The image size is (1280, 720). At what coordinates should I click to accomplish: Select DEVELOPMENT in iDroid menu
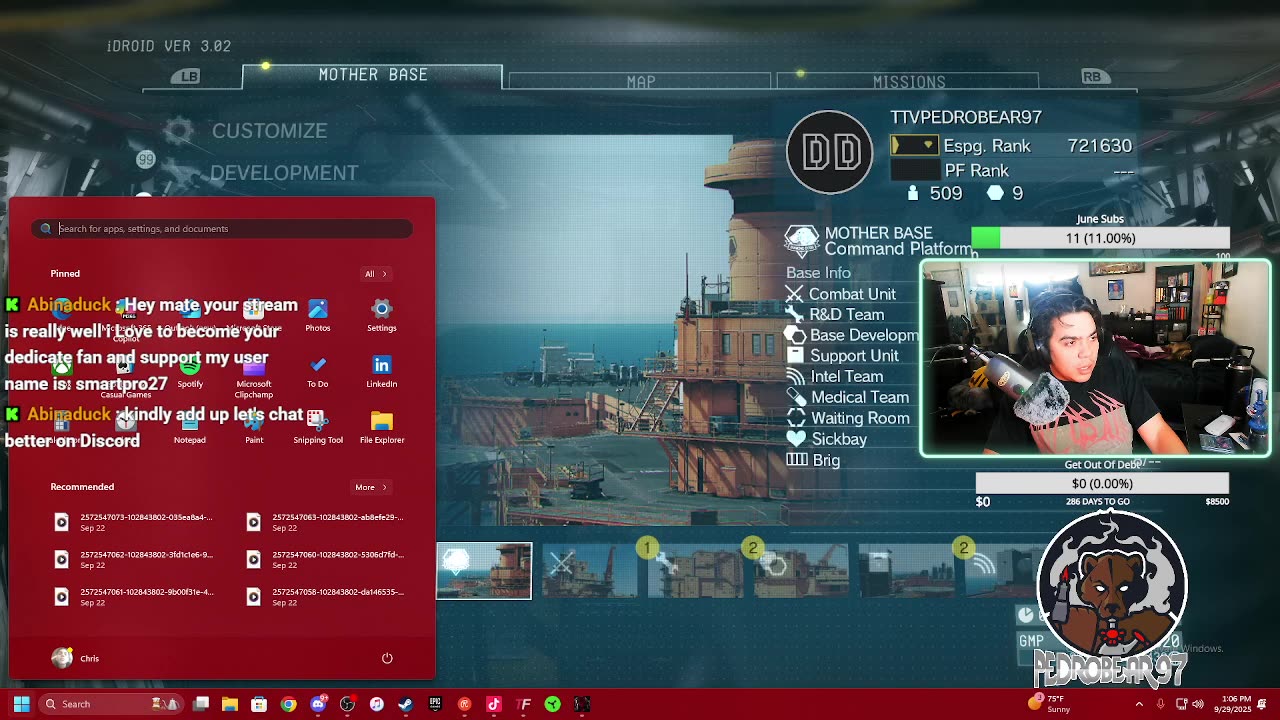[284, 173]
